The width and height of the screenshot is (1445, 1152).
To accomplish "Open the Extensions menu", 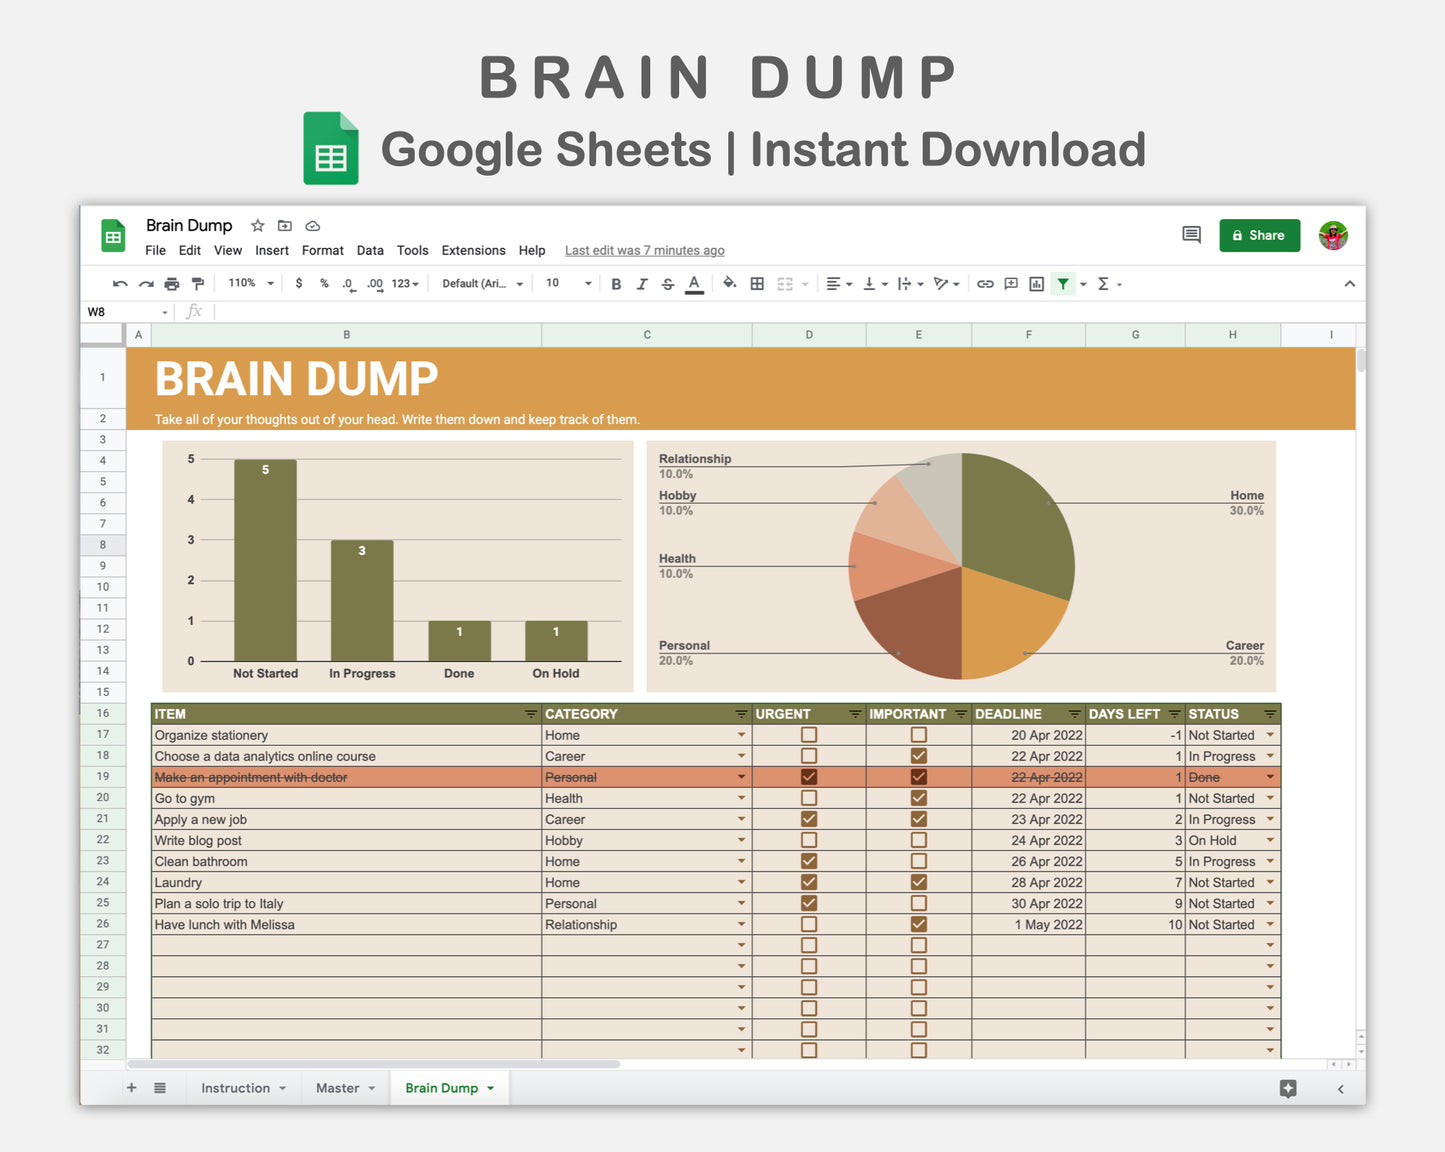I will (x=473, y=251).
